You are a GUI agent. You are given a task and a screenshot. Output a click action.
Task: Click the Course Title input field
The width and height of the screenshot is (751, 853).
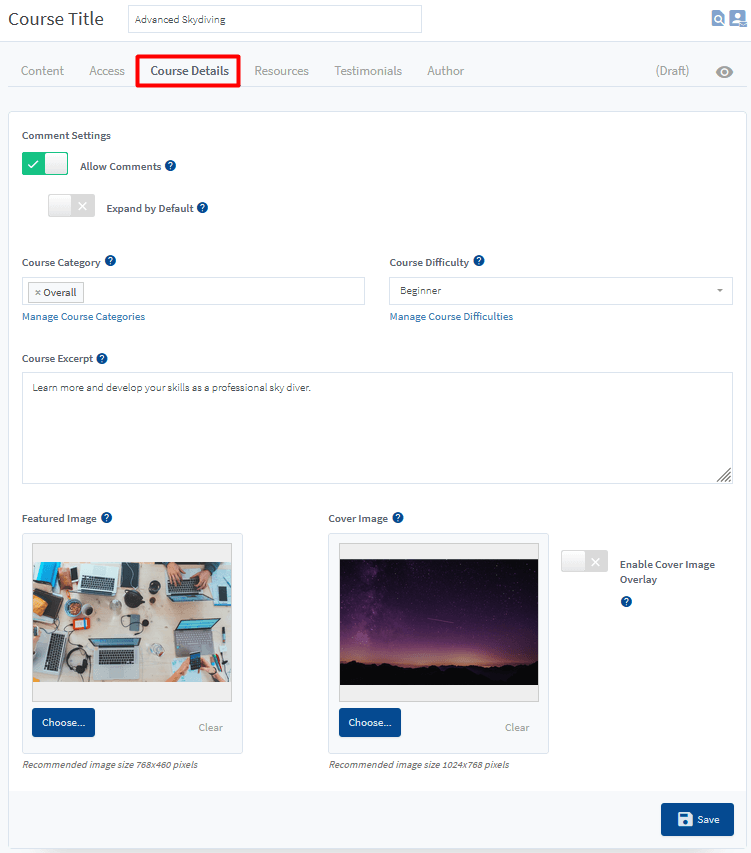click(x=275, y=19)
